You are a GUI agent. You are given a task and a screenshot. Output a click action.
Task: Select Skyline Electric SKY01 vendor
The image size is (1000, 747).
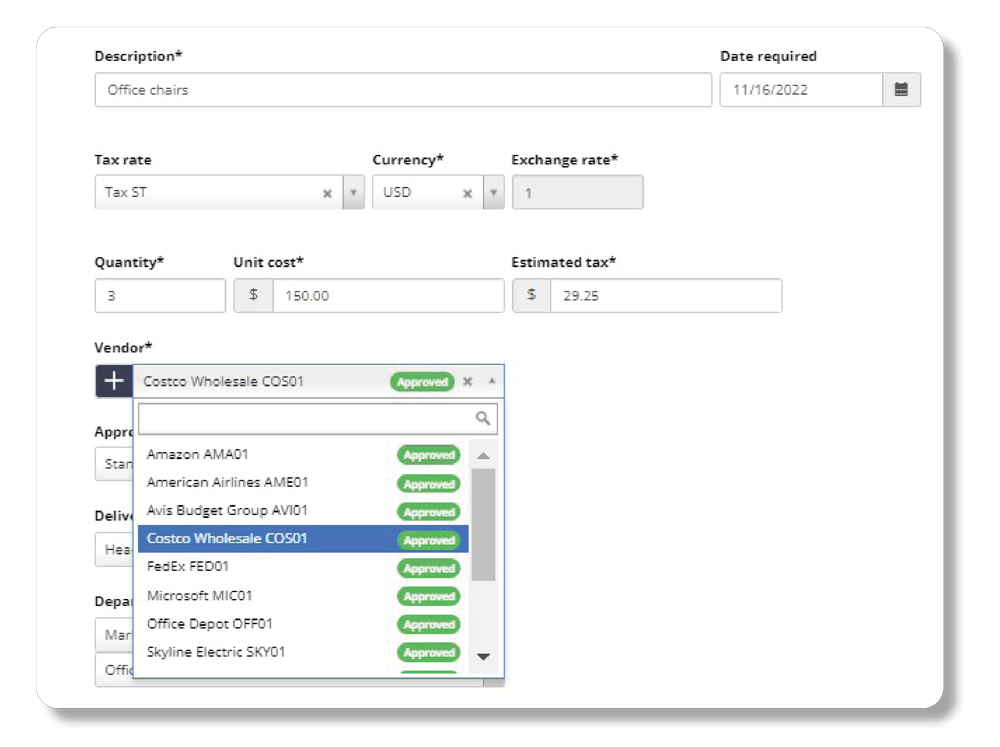[303, 652]
